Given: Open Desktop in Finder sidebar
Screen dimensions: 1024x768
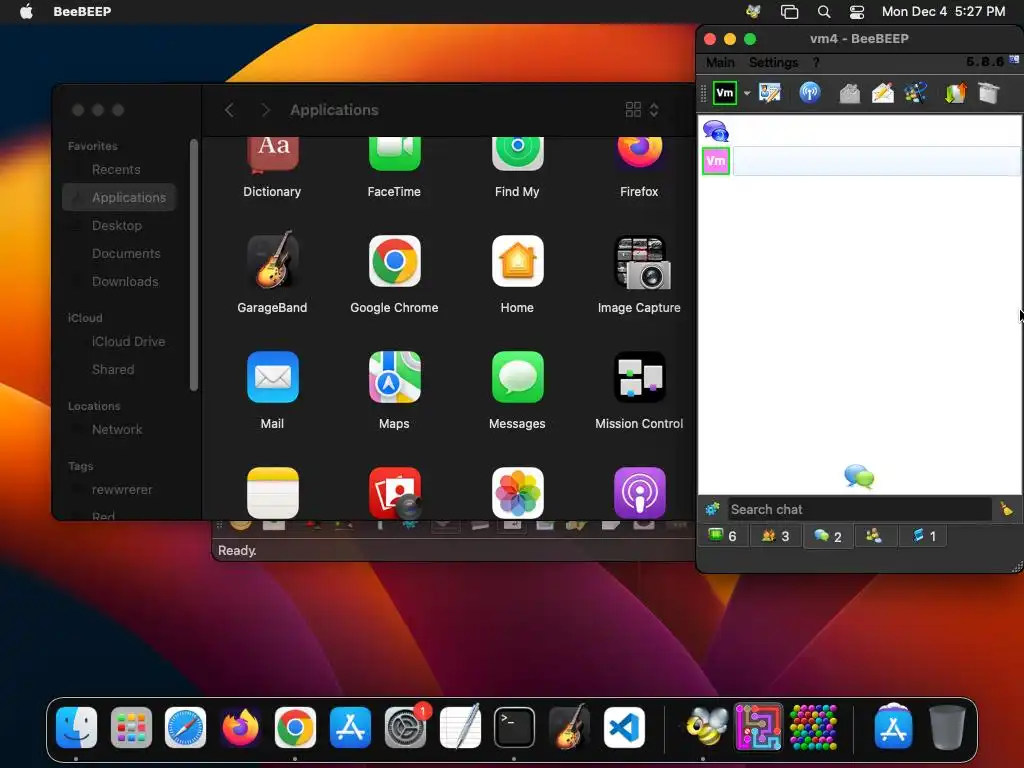Looking at the screenshot, I should tap(116, 225).
